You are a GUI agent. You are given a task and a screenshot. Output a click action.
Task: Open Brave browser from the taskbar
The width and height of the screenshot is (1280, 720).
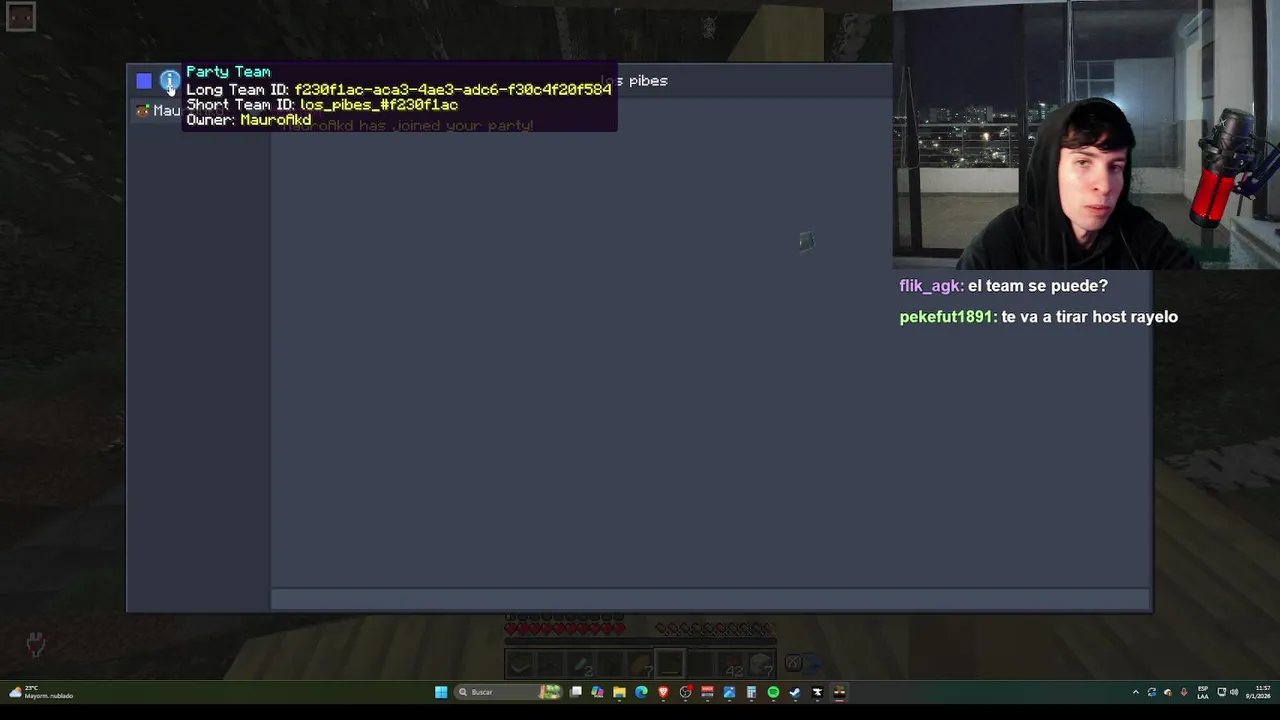663,692
